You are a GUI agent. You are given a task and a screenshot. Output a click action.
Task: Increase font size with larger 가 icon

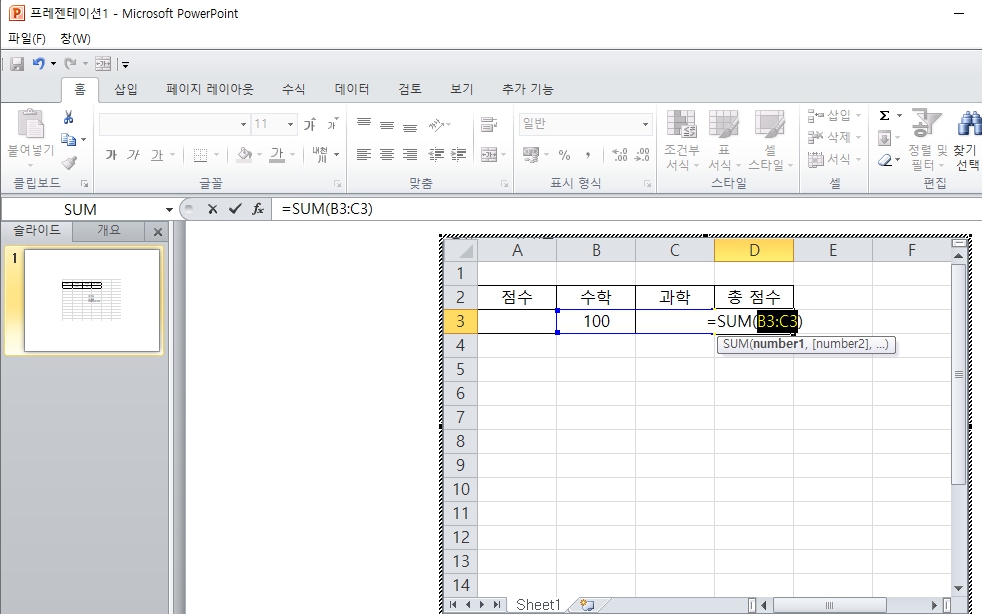pos(309,124)
